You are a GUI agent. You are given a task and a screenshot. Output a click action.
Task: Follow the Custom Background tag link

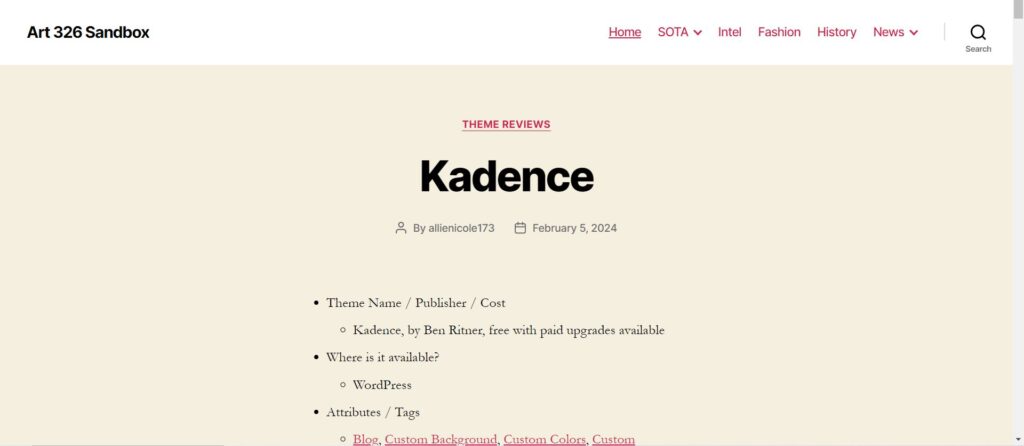click(440, 439)
